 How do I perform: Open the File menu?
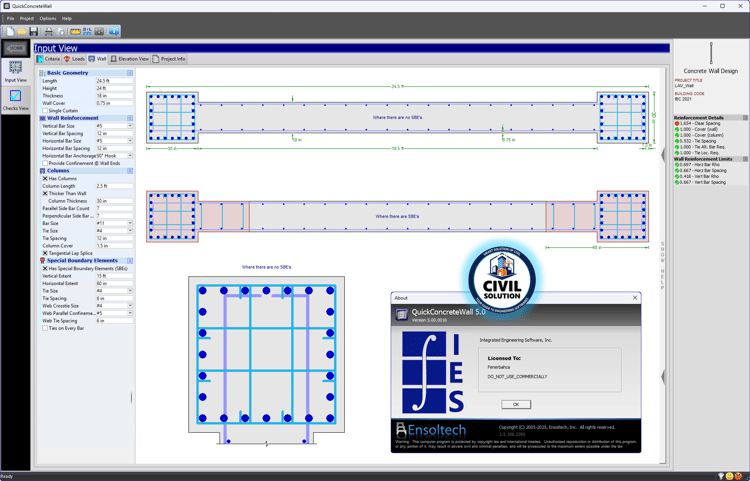point(10,19)
